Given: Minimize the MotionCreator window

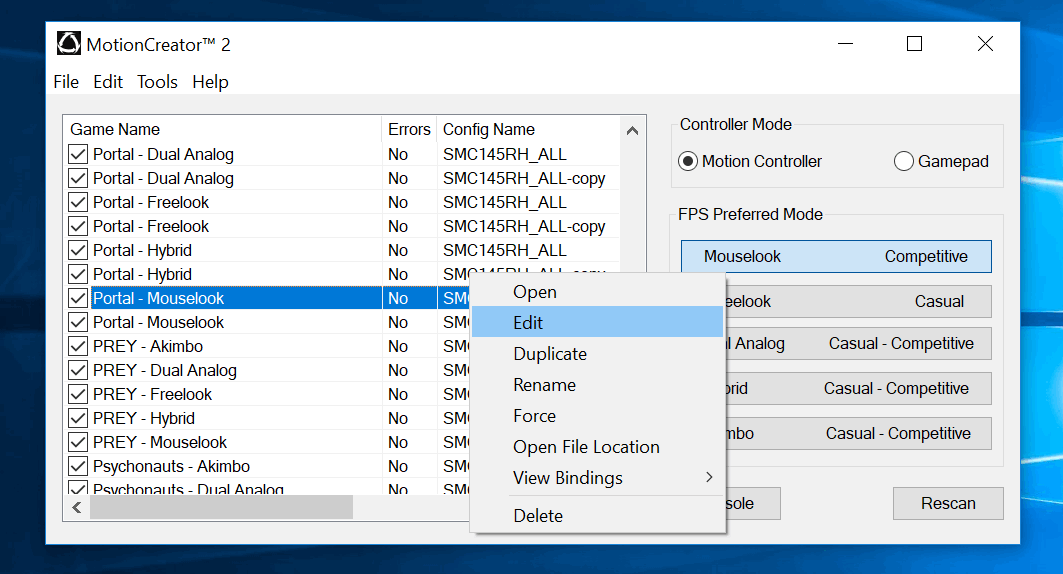Looking at the screenshot, I should pyautogui.click(x=845, y=44).
